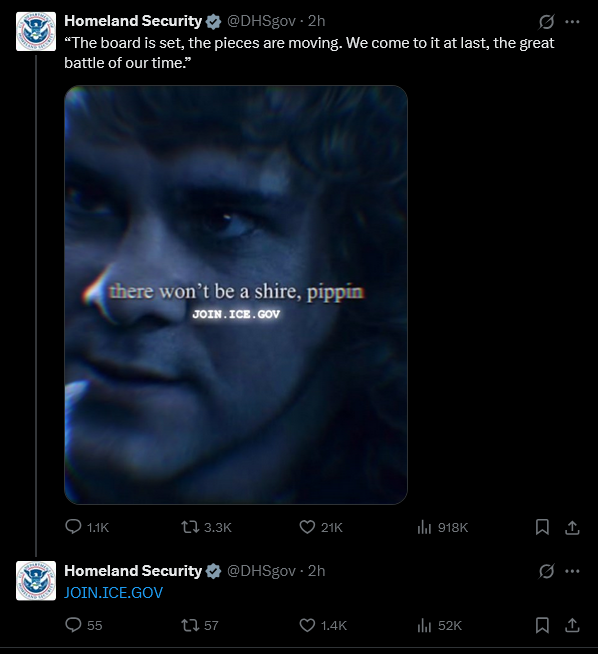Screen dimensions: 598x654
Task: Share the first post via share icon
Action: [572, 527]
